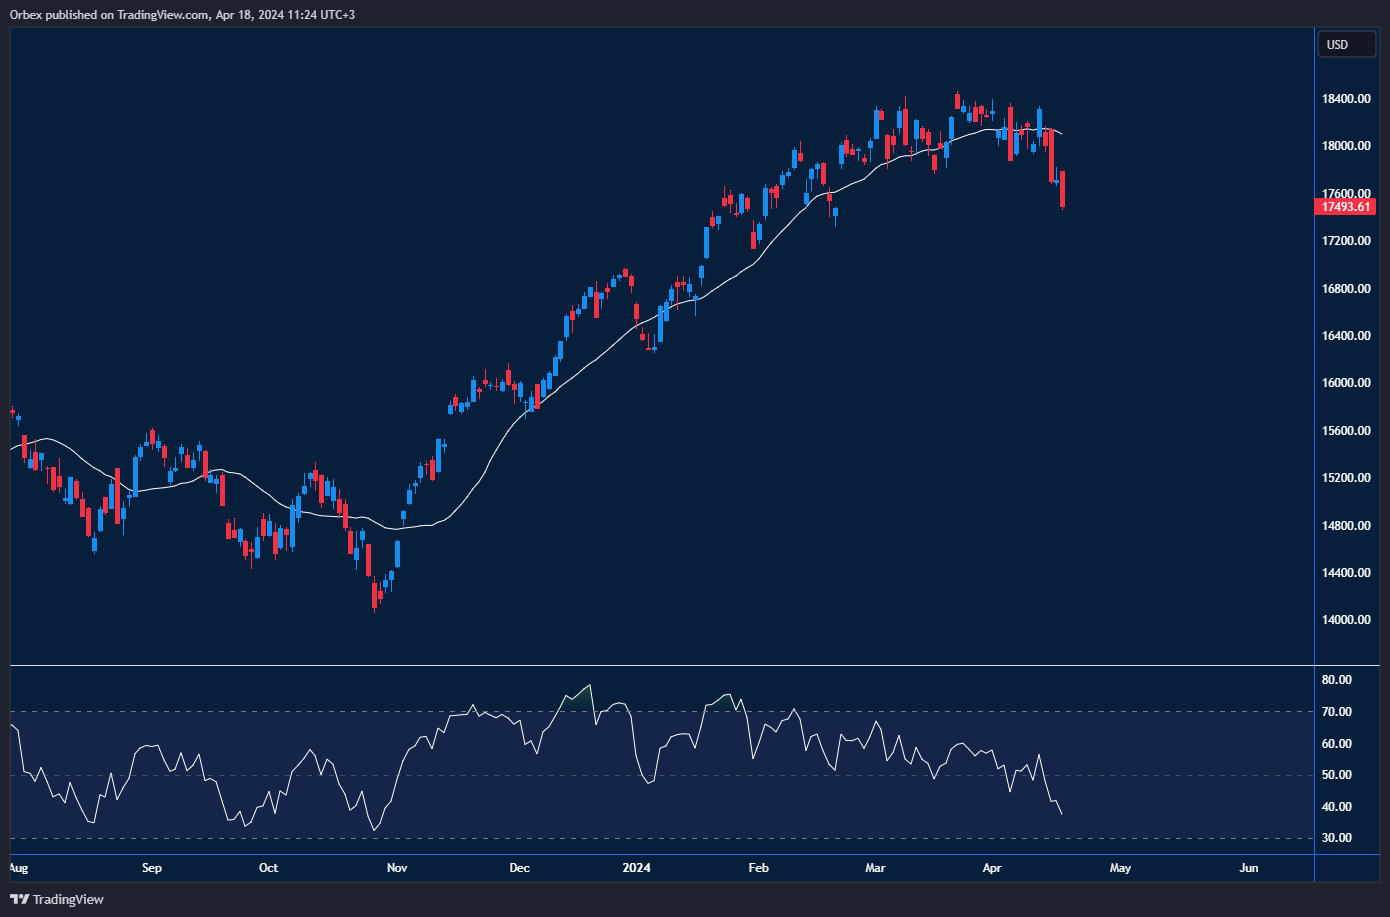This screenshot has height=917, width=1390.
Task: Click the Jun label on the time axis
Action: coord(1248,868)
